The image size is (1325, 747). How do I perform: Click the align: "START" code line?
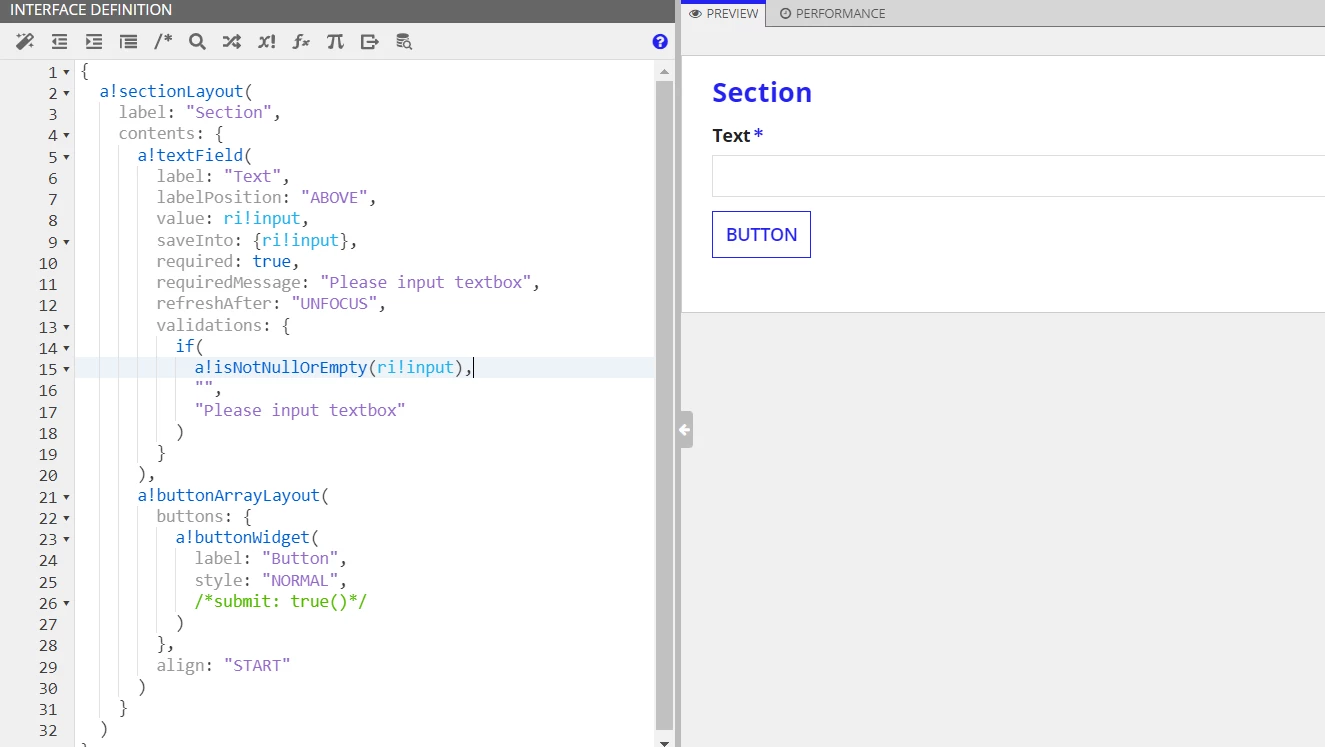(x=223, y=666)
